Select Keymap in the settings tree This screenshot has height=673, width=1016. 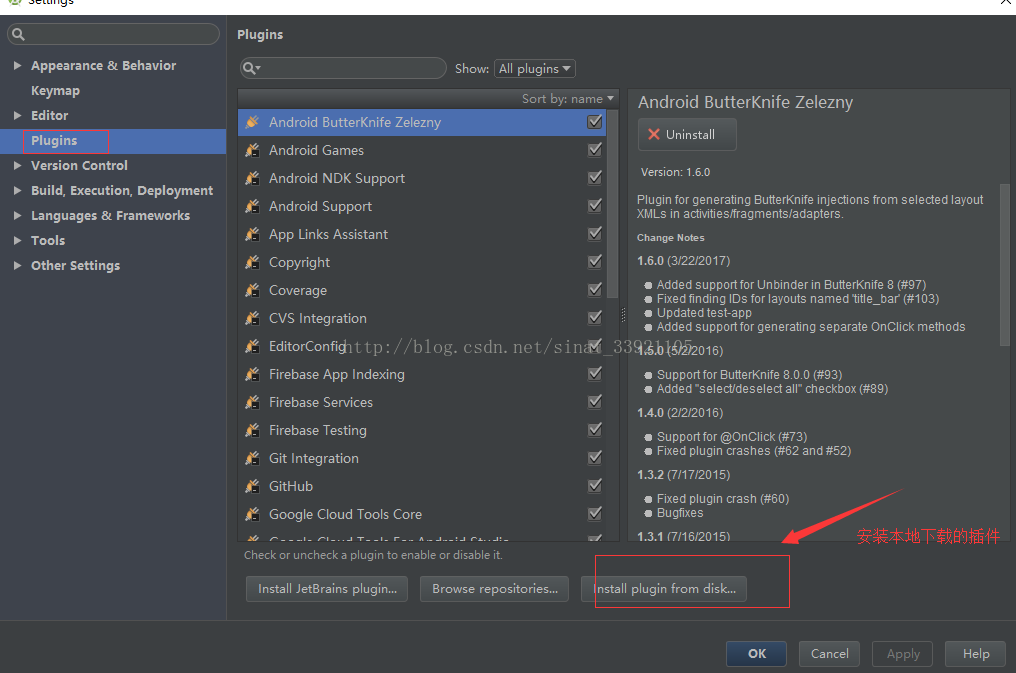coord(55,91)
